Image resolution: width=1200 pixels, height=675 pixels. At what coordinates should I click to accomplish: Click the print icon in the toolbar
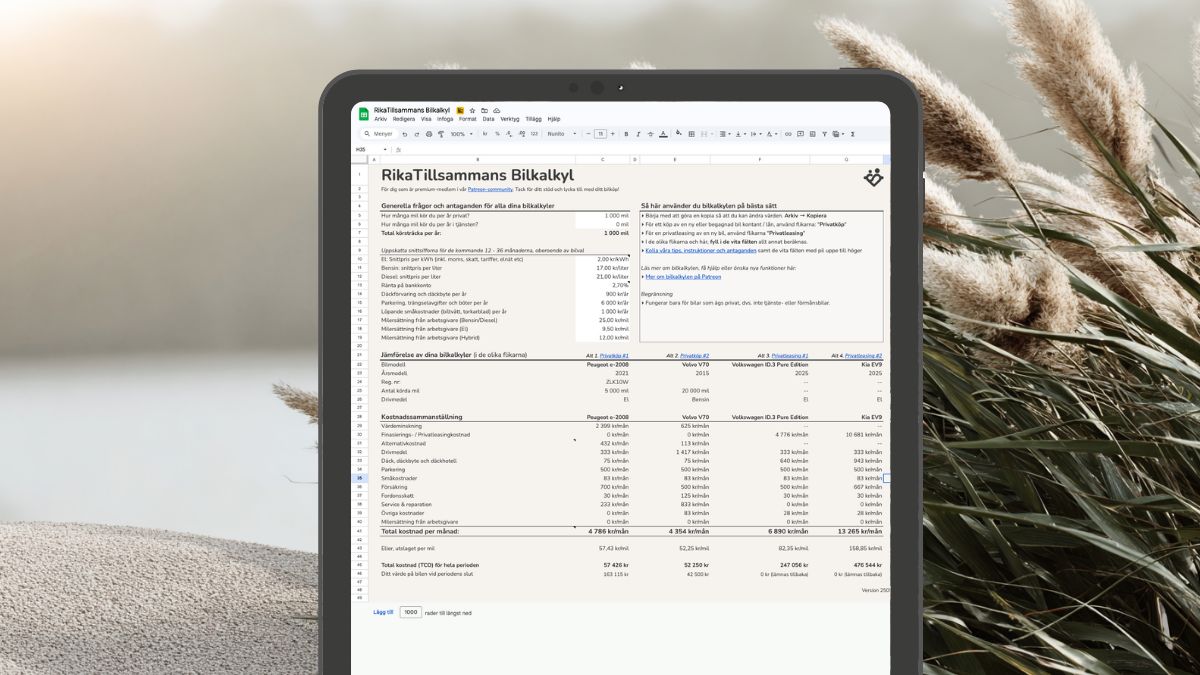click(x=428, y=134)
